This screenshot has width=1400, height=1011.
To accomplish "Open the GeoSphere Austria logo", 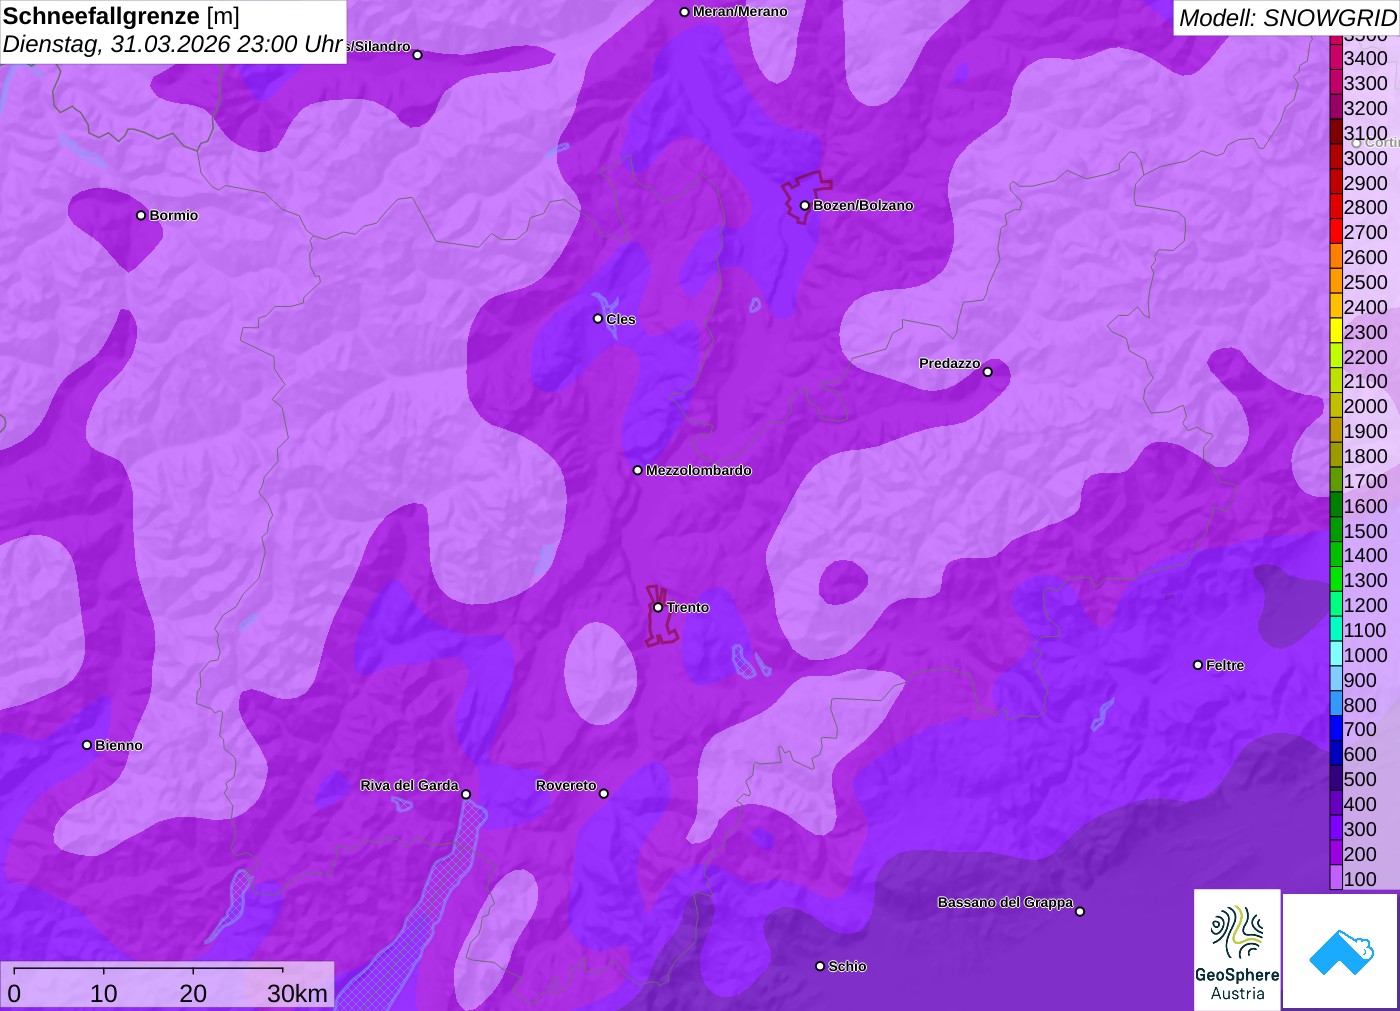I will (1237, 949).
